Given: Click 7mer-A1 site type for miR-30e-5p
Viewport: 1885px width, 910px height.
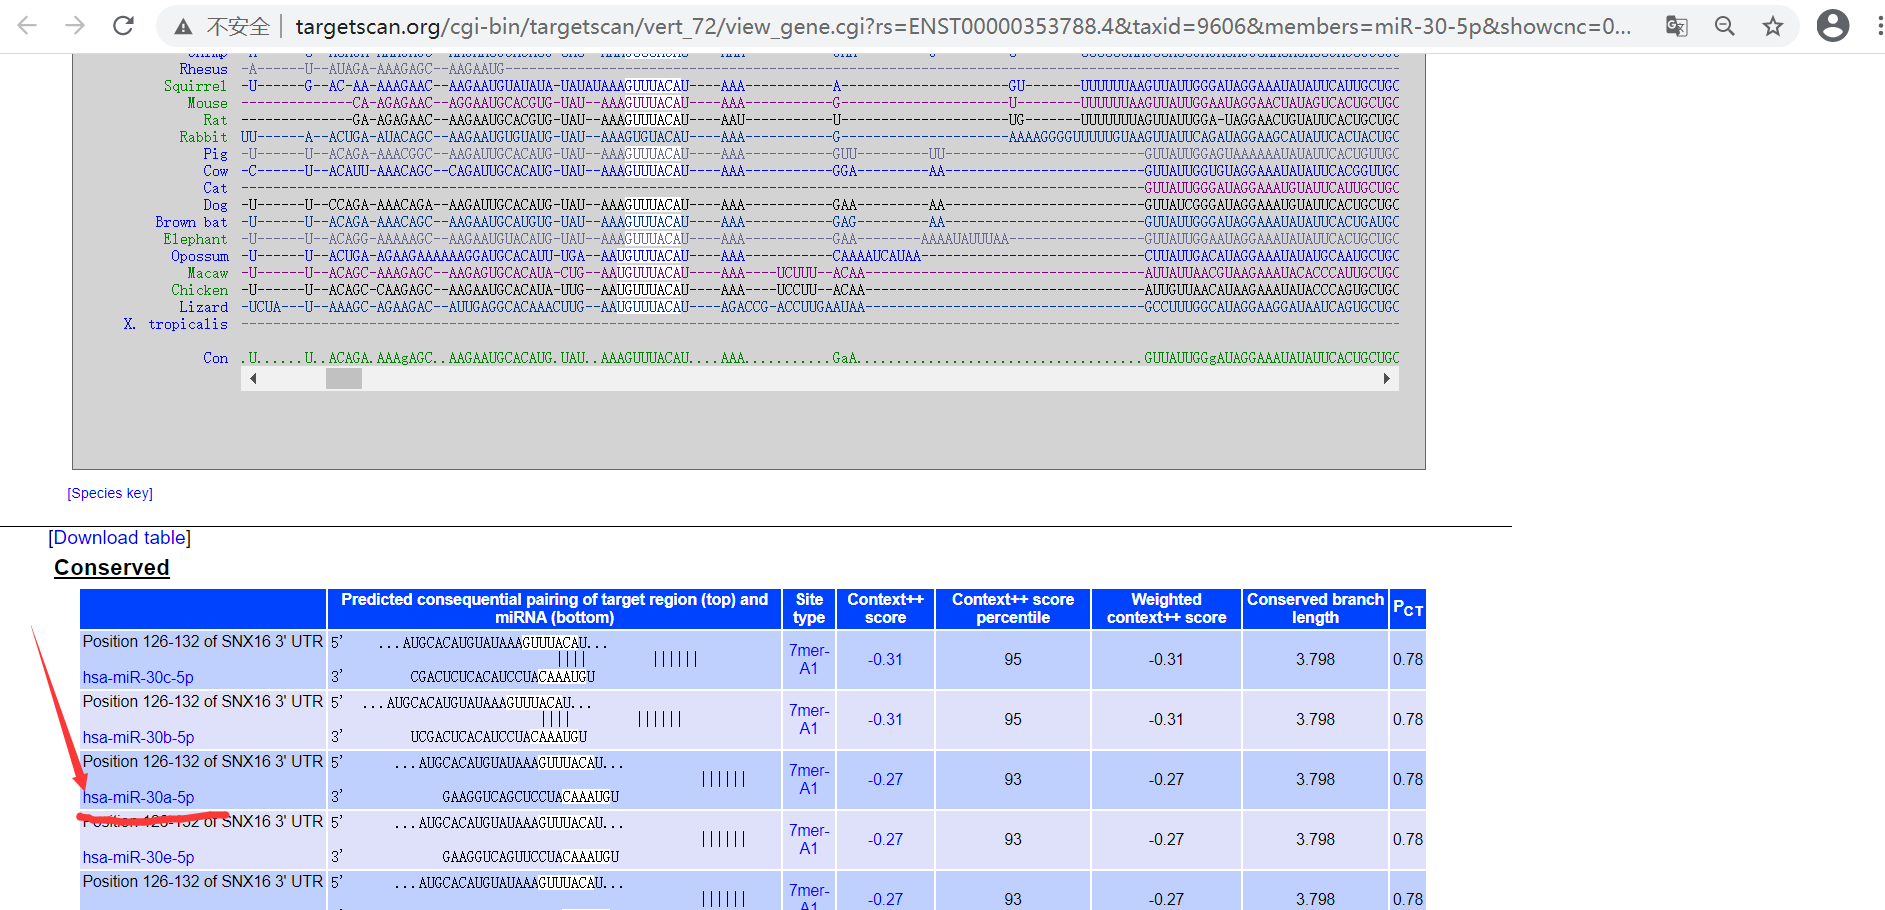Looking at the screenshot, I should pyautogui.click(x=809, y=840).
